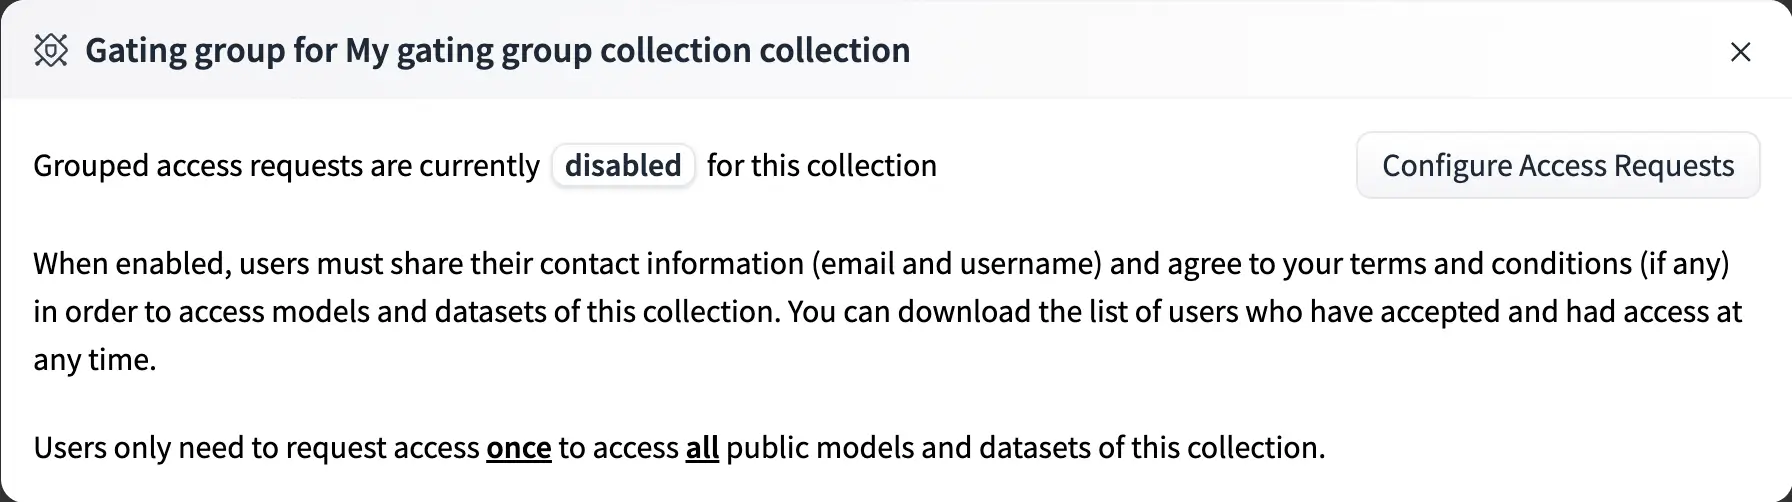This screenshot has height=502, width=1792.
Task: Click the underlined word "all"
Action: [x=702, y=447]
